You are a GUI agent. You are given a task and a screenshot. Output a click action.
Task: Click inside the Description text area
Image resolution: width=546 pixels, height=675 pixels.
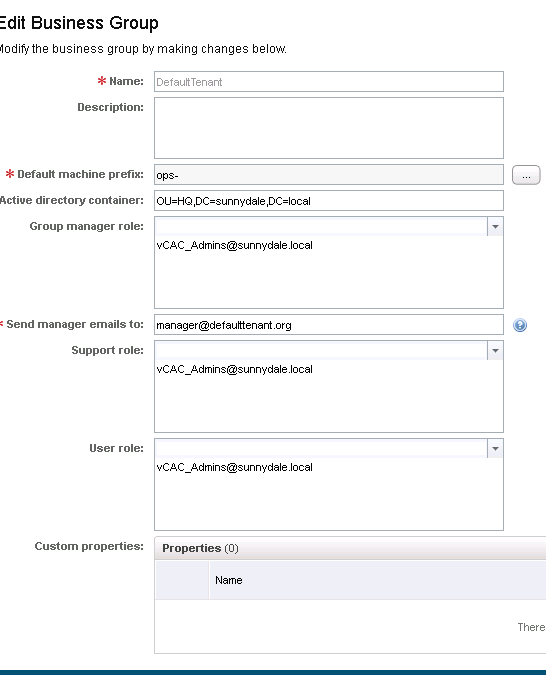[x=329, y=128]
